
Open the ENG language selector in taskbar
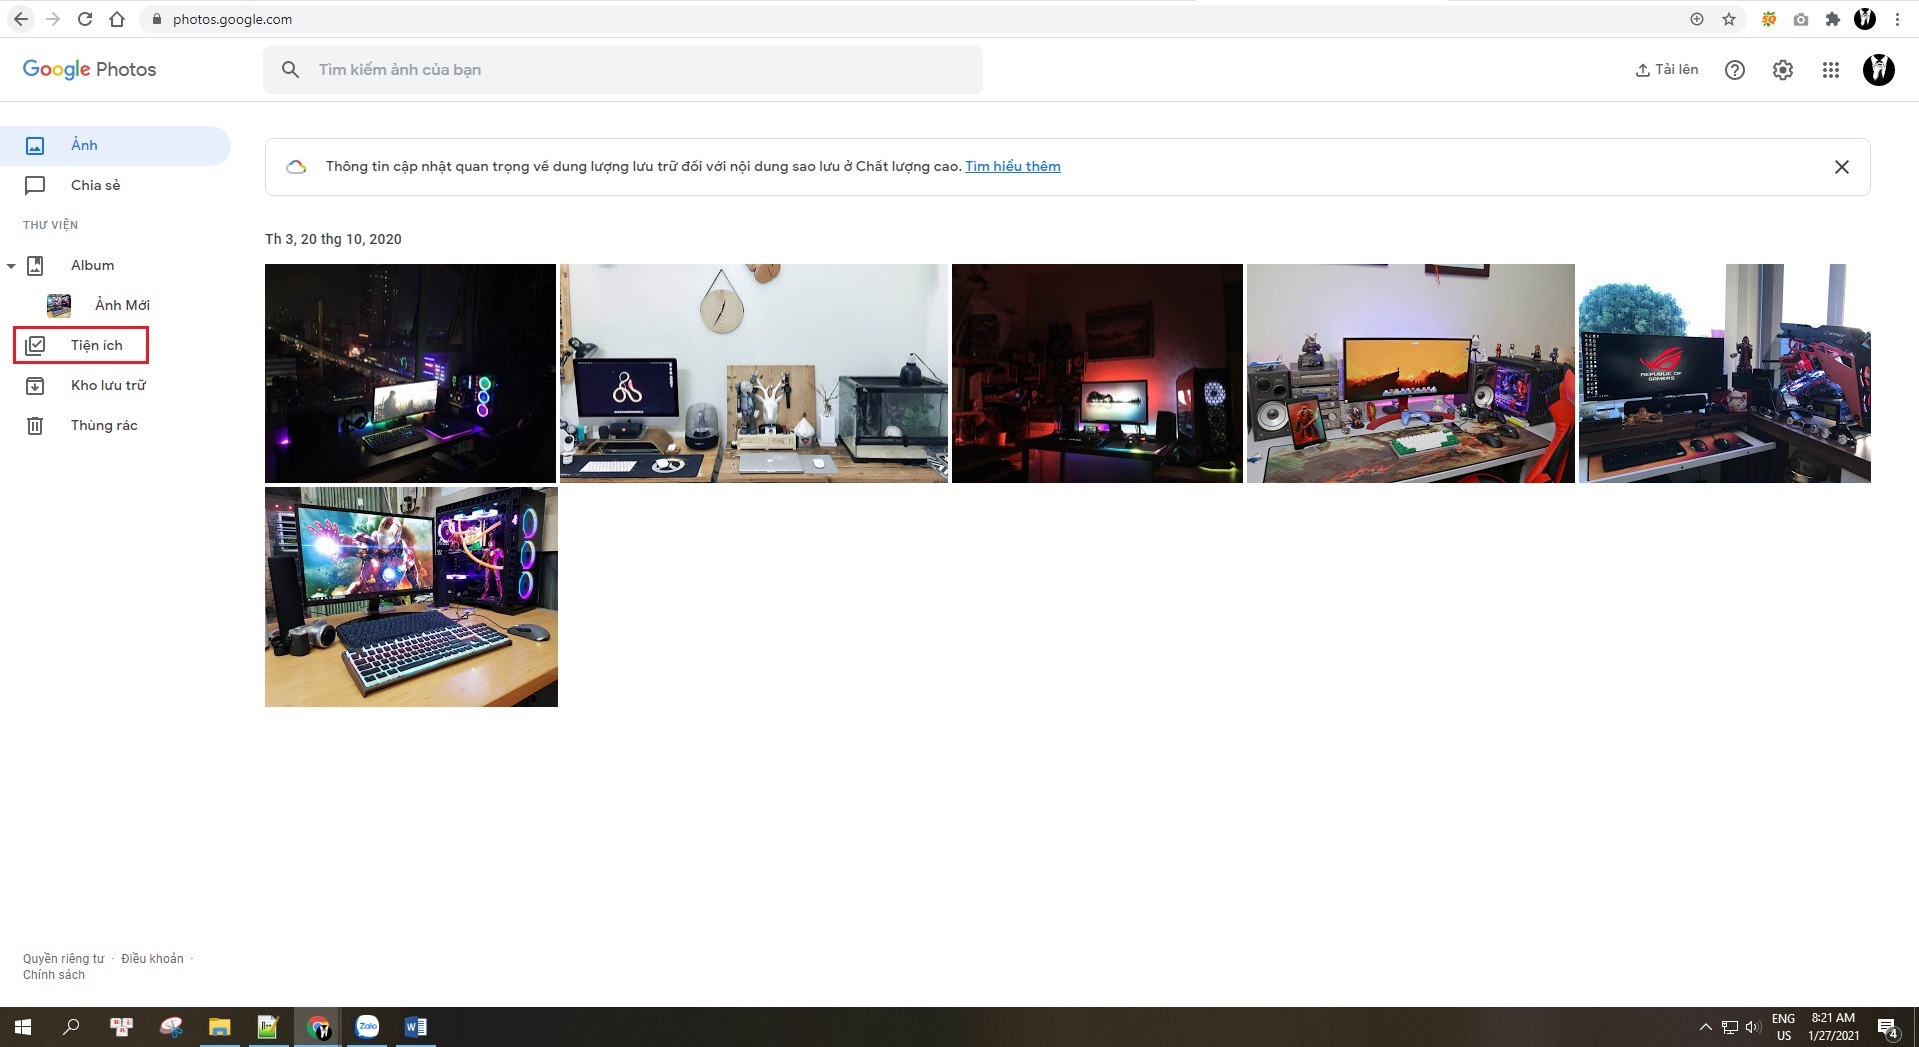pyautogui.click(x=1784, y=1027)
